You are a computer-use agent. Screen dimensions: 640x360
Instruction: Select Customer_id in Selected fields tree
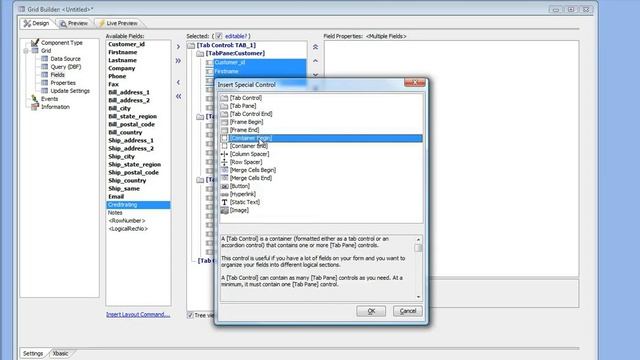pos(230,62)
